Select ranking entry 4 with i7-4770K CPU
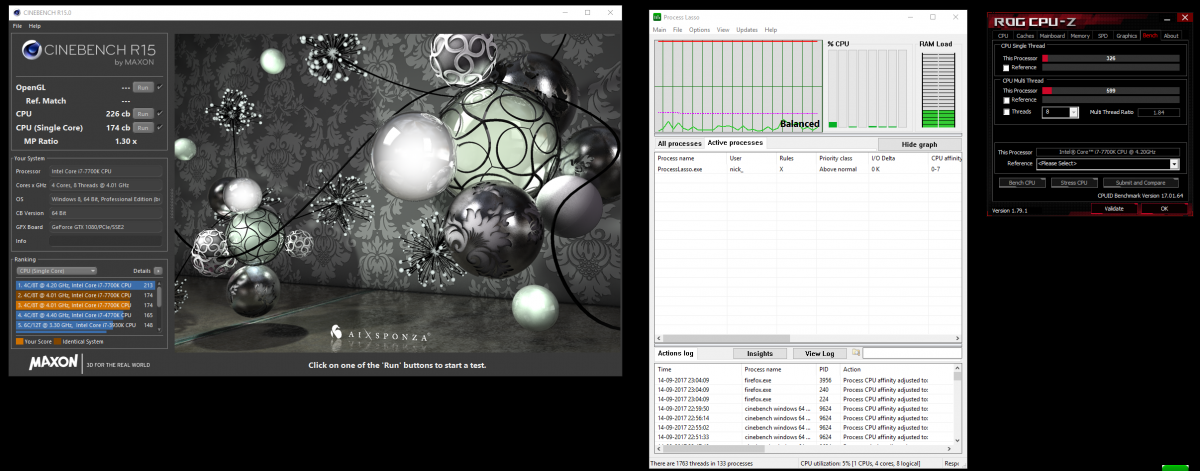The height and width of the screenshot is (471, 1200). (85, 315)
